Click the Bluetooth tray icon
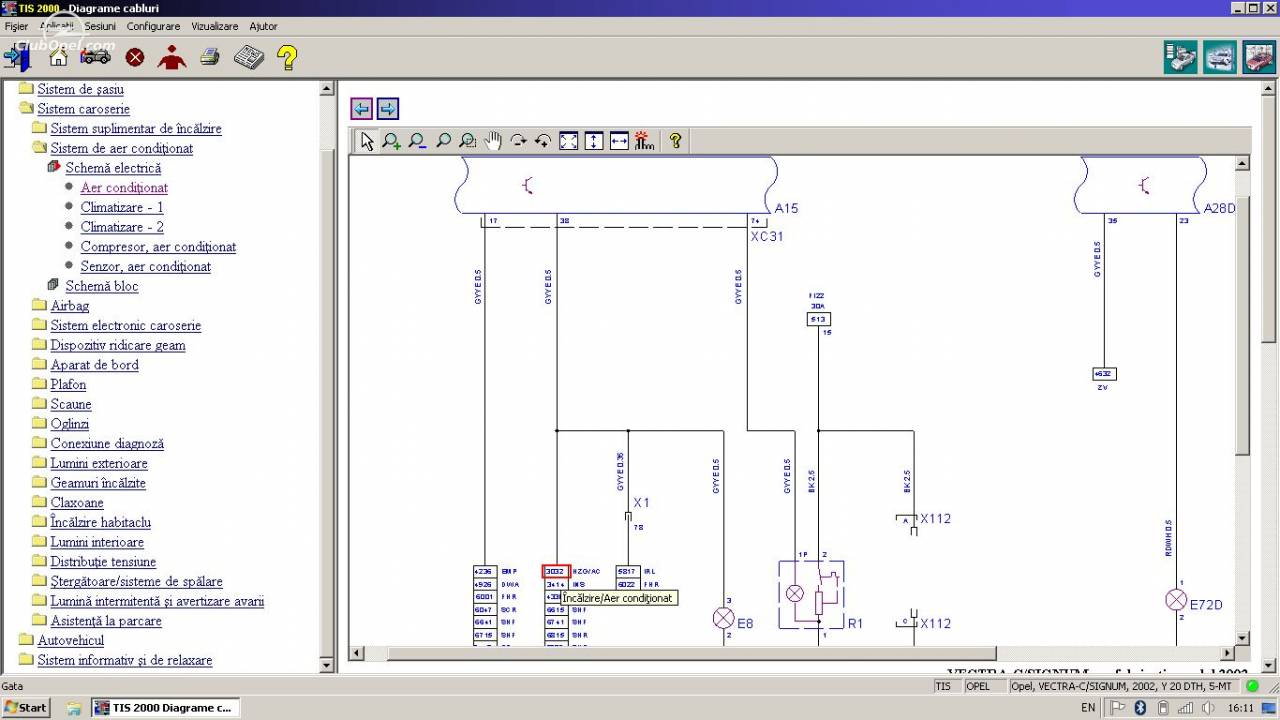Viewport: 1280px width, 720px height. [1139, 708]
